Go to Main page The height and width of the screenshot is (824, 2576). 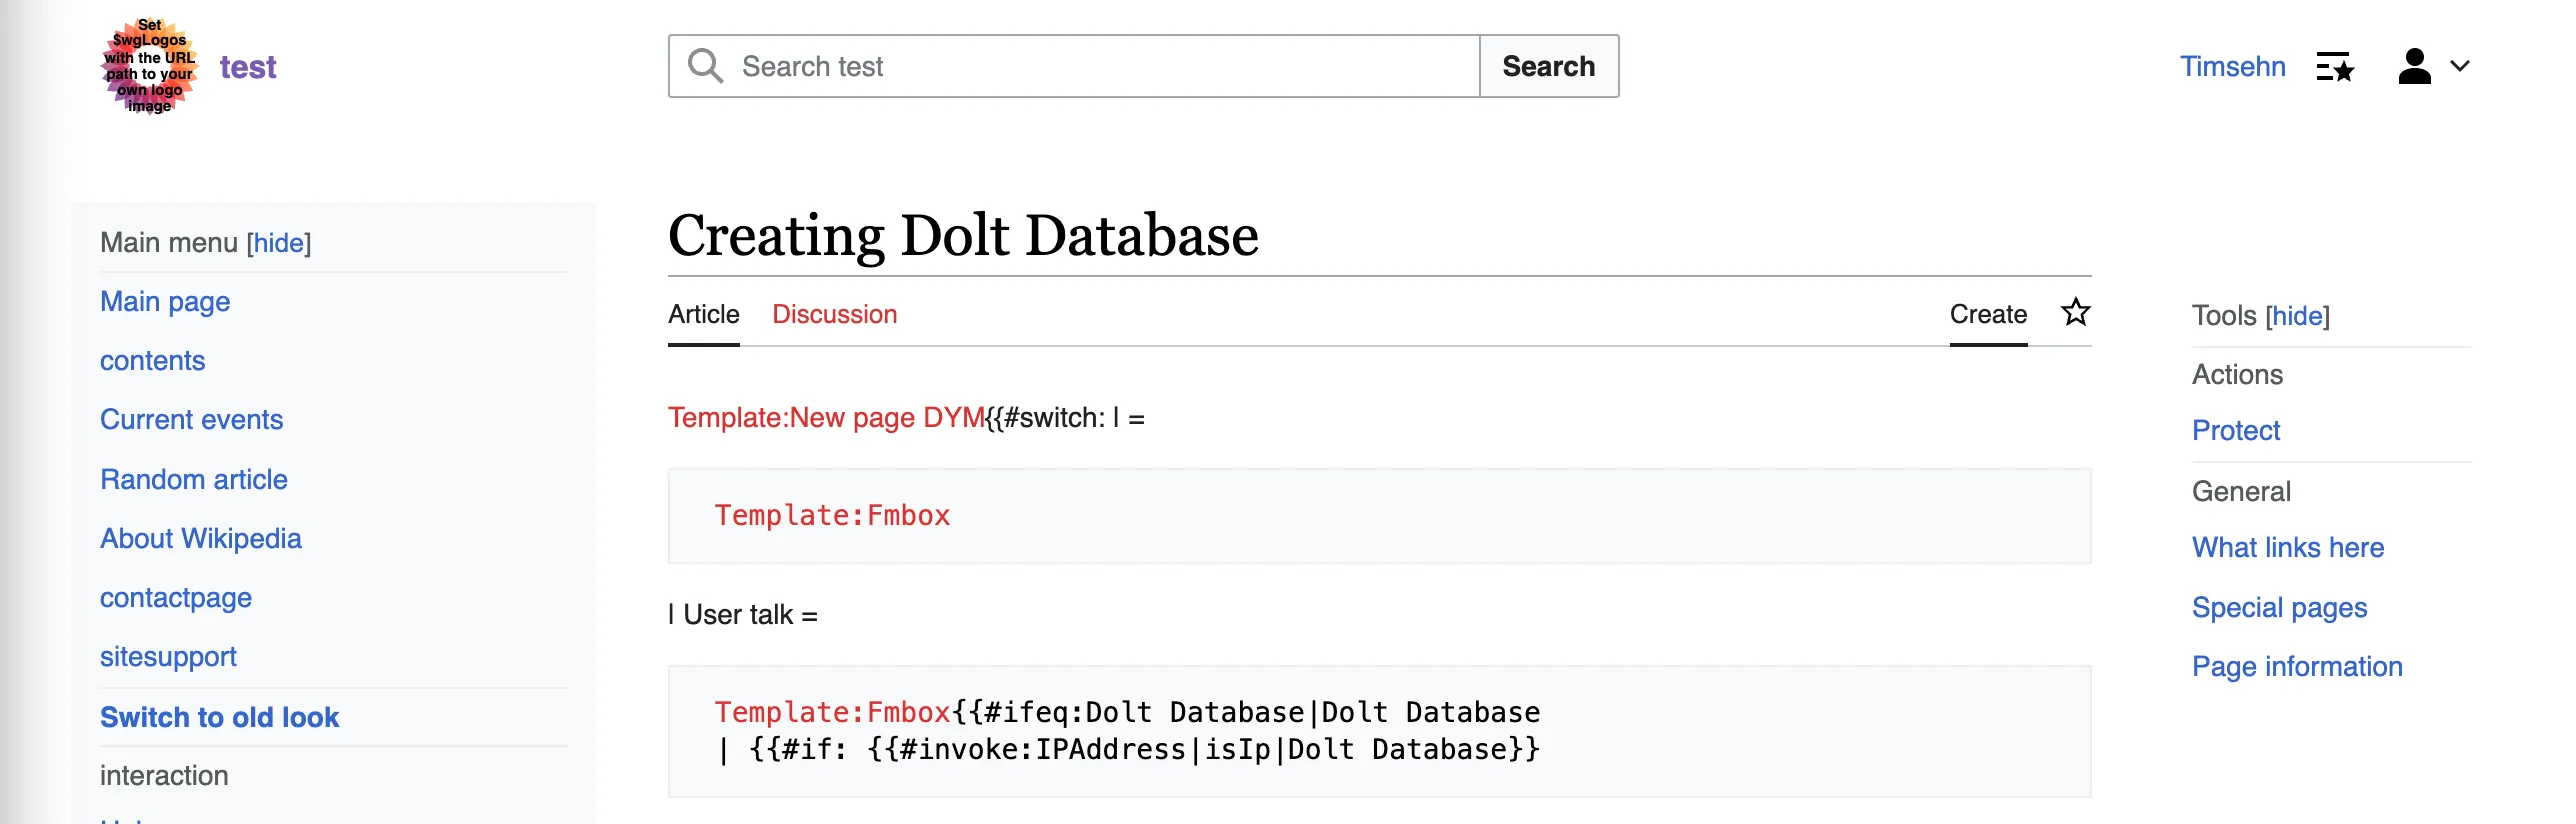pyautogui.click(x=165, y=302)
